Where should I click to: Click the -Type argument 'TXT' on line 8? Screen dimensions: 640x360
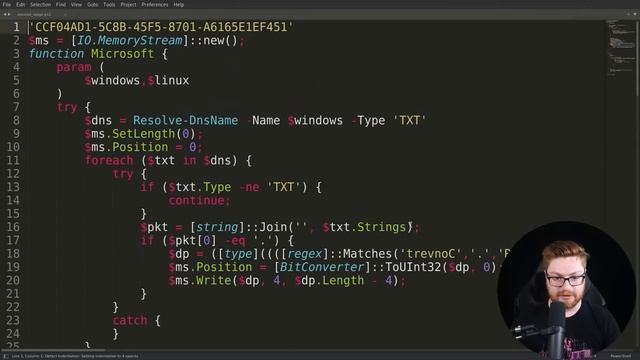(409, 120)
